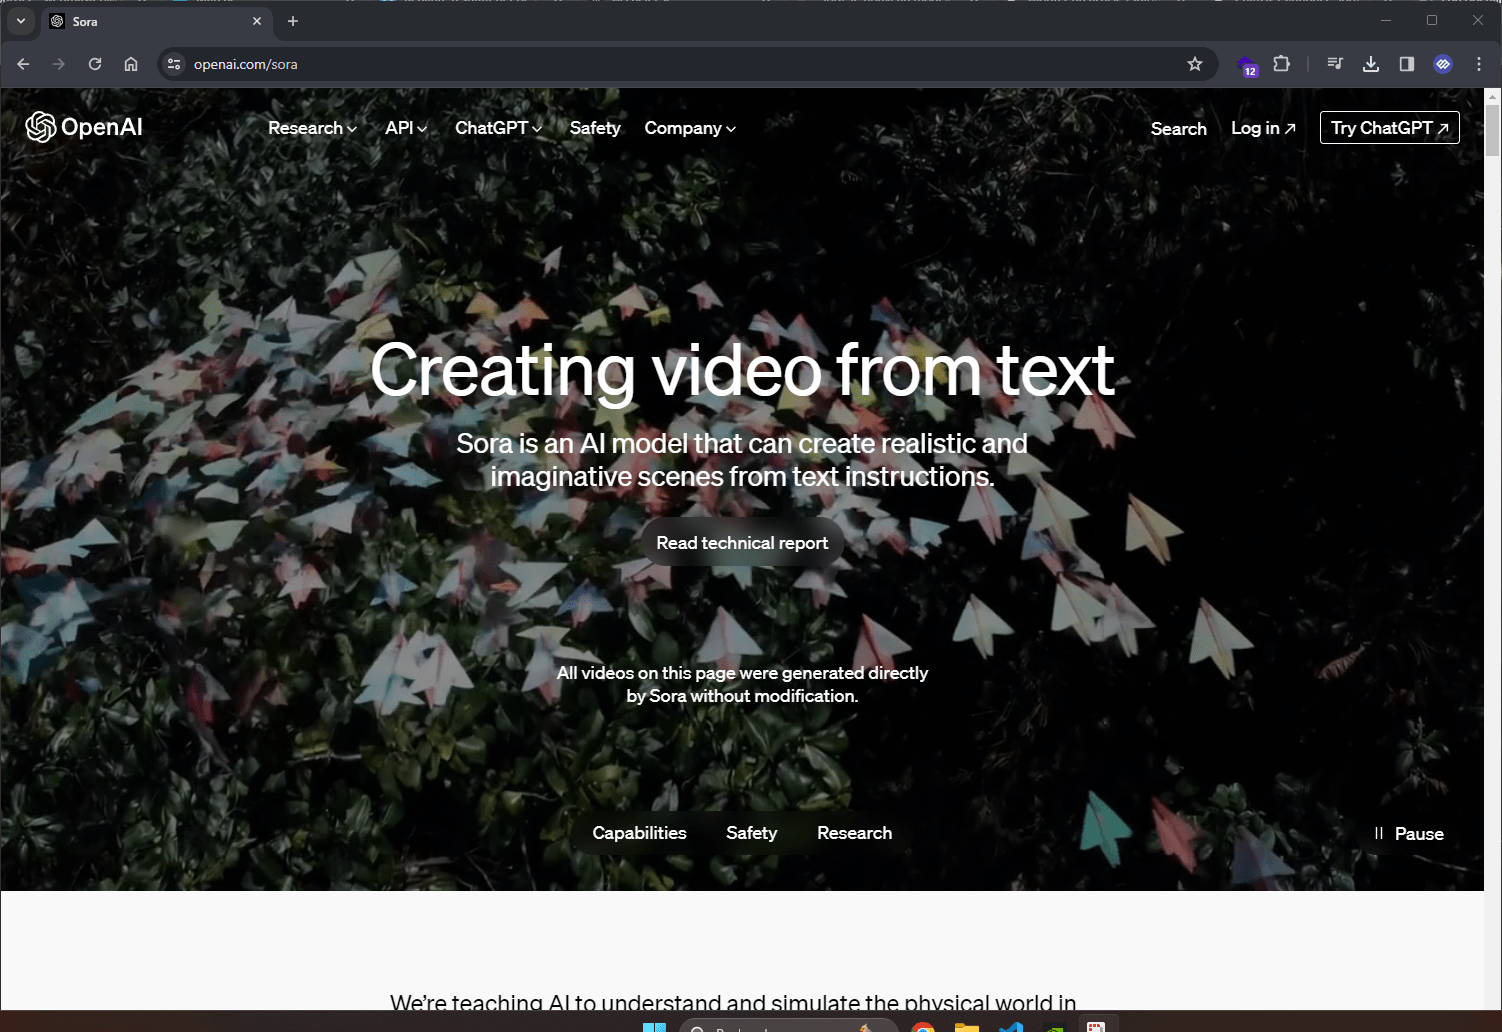
Task: Bookmark this page with the star icon
Action: [x=1194, y=64]
